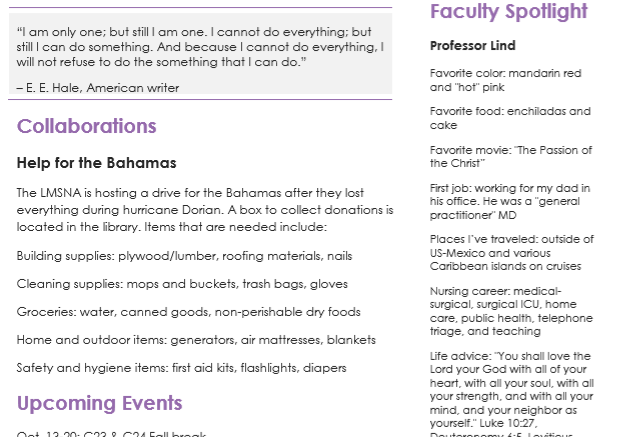Click the Safety and hygiene items line
This screenshot has height=437, width=622.
pos(181,368)
